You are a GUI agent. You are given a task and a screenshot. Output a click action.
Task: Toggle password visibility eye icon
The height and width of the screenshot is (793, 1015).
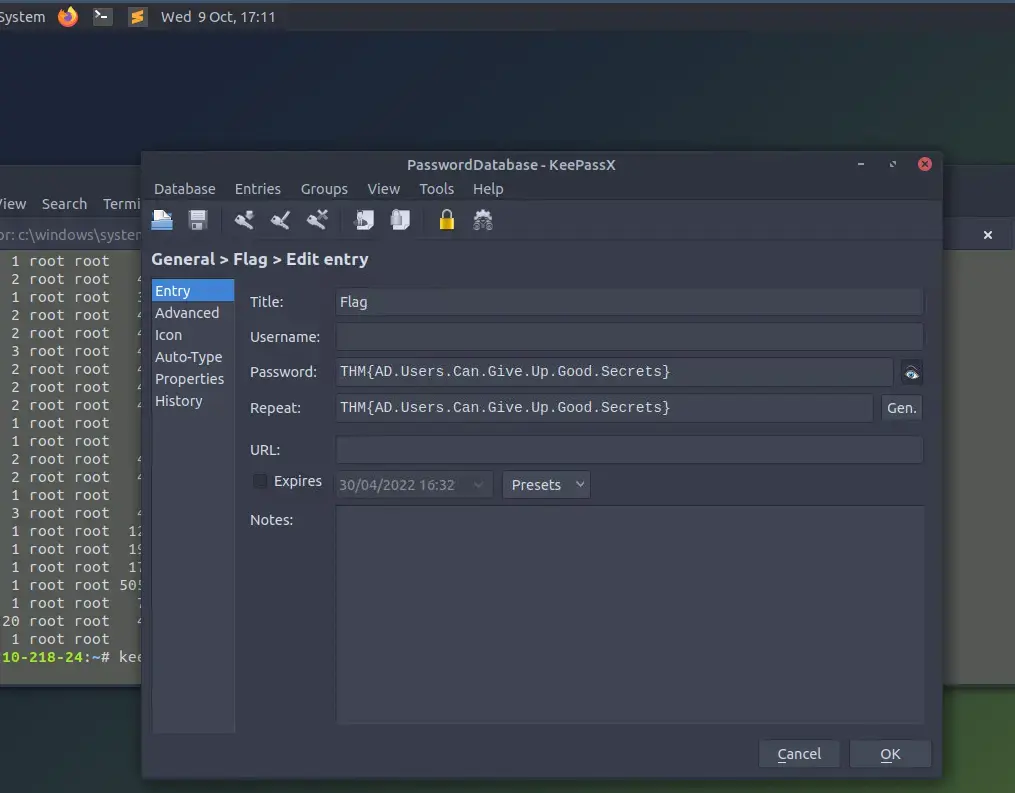(x=911, y=373)
